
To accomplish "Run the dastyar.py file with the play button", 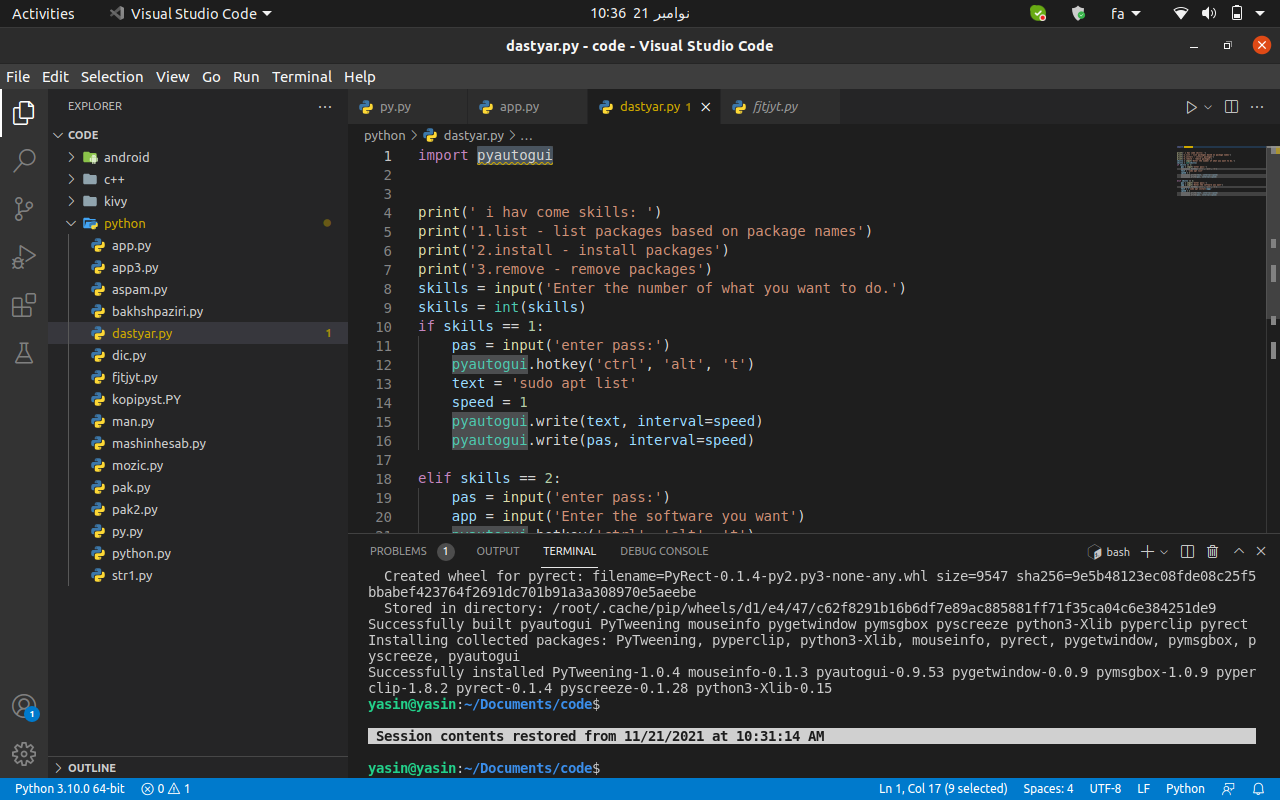I will point(1192,106).
